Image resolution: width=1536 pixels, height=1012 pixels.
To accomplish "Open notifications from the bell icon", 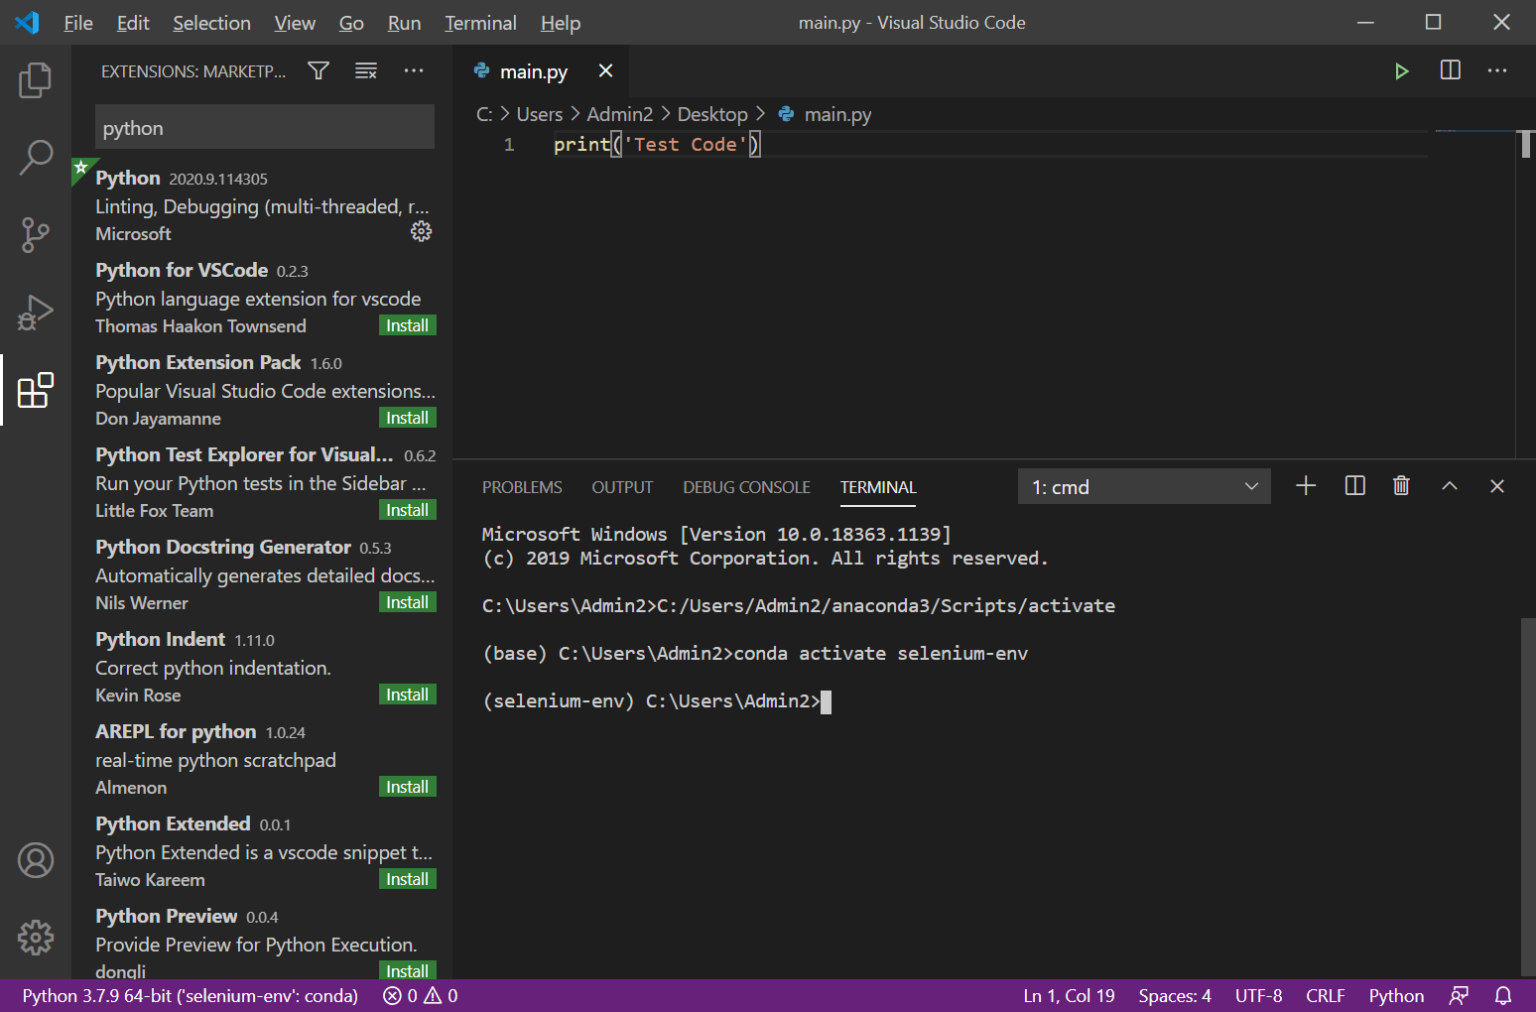I will (1503, 995).
